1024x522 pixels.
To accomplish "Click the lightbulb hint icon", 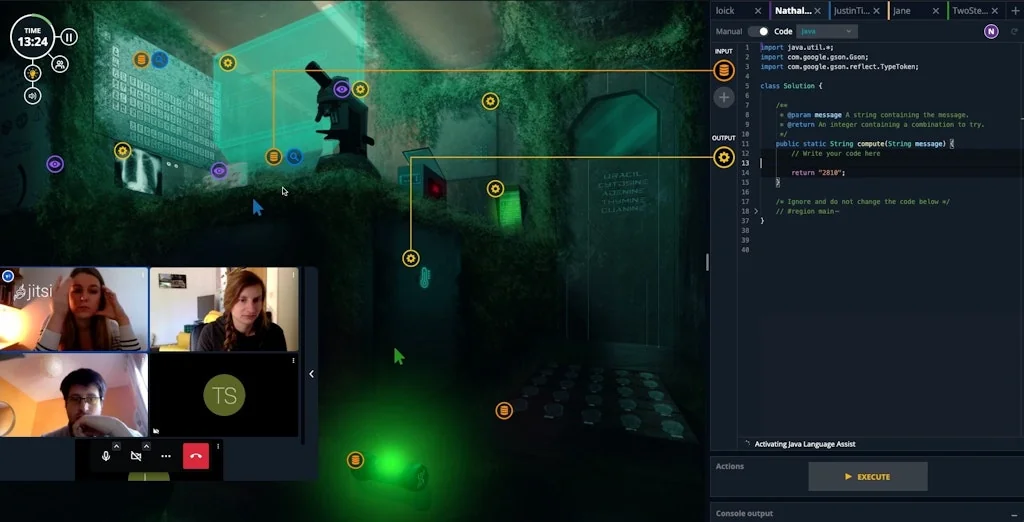I will (33, 73).
